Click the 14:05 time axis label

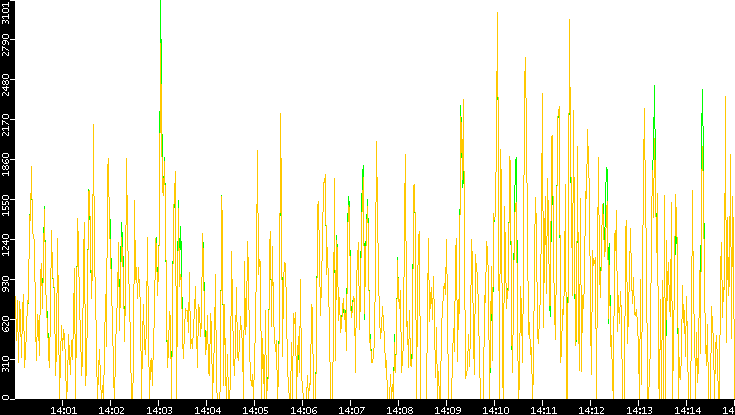[255, 410]
